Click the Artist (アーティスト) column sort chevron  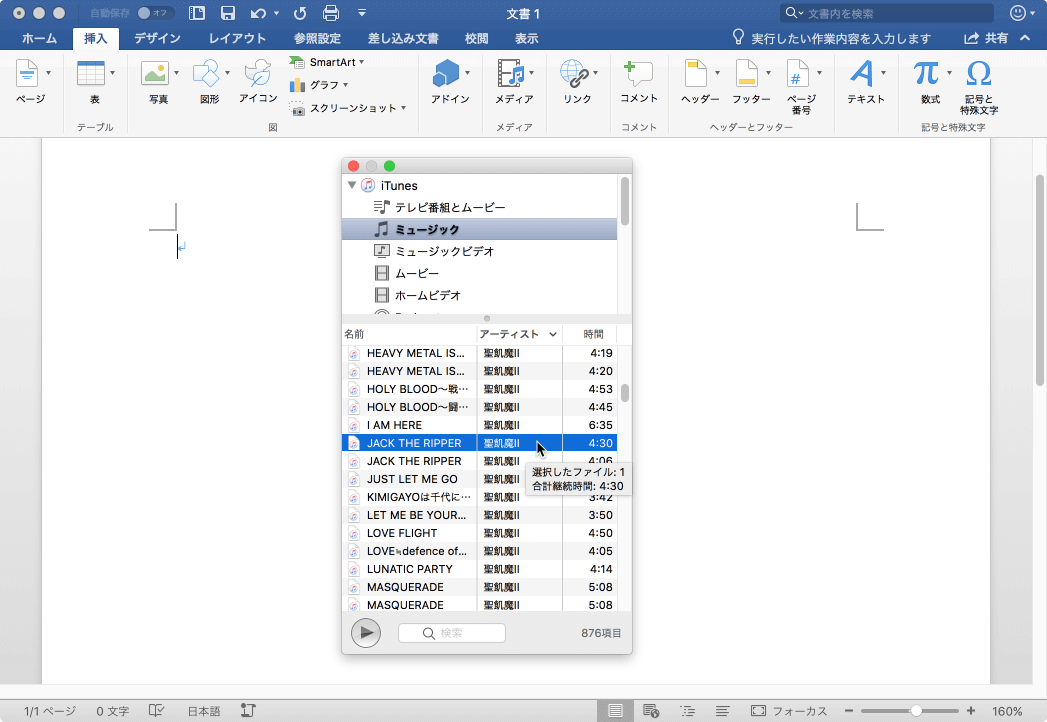coord(553,334)
